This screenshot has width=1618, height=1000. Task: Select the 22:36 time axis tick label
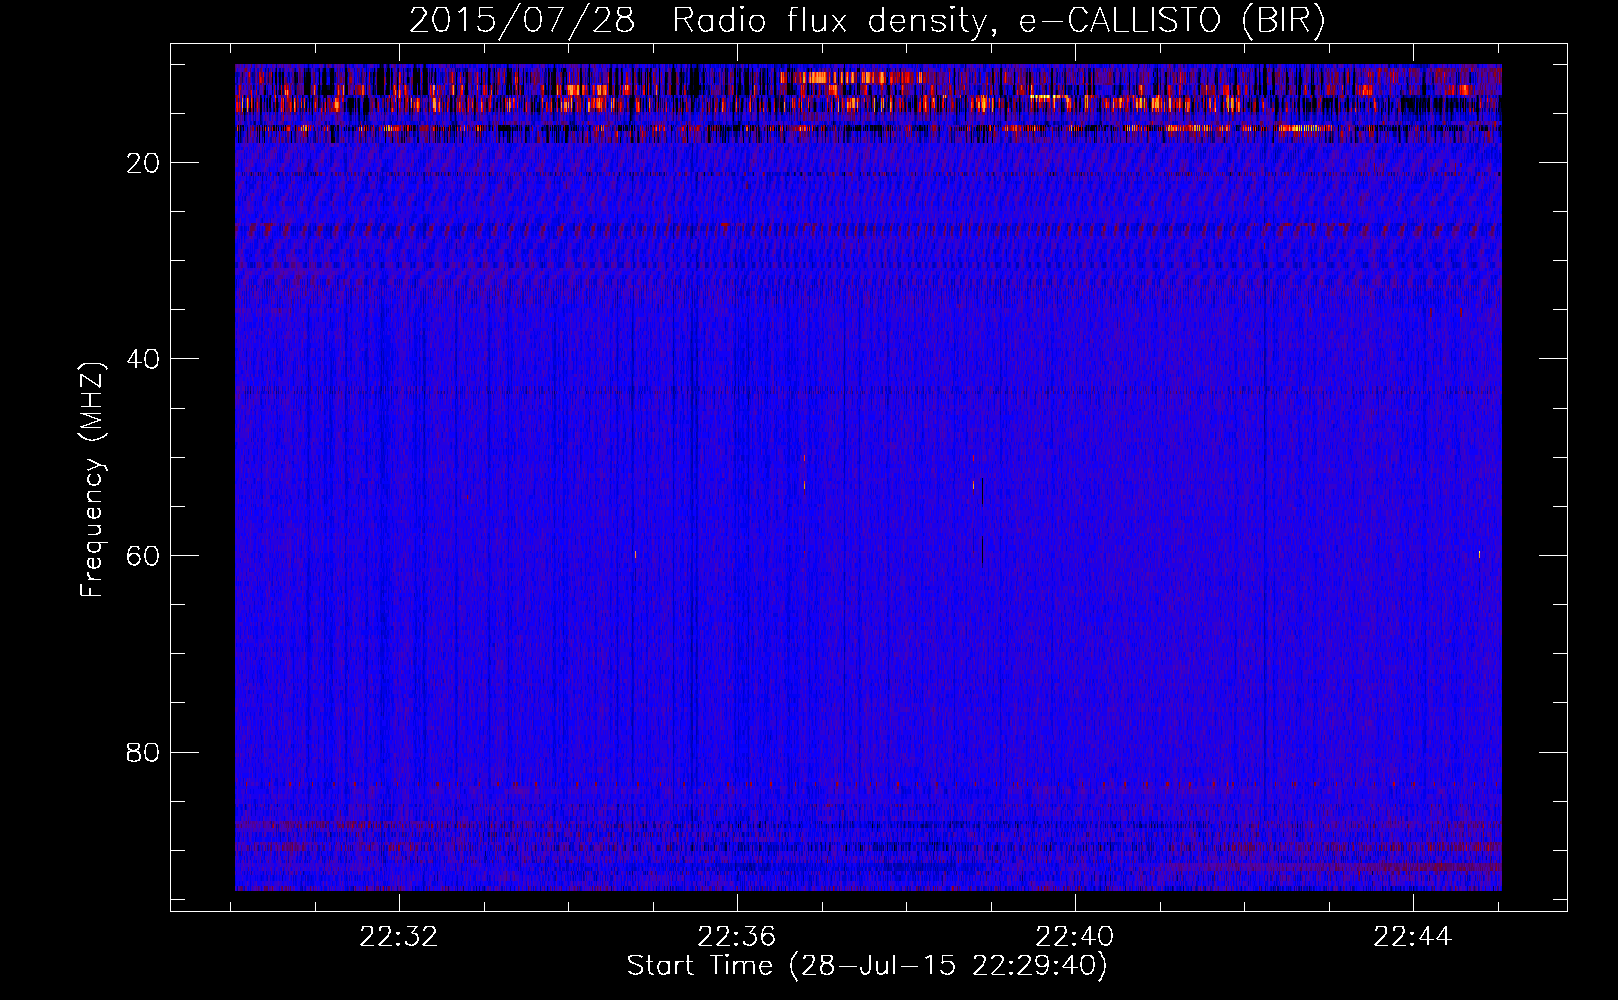pyautogui.click(x=737, y=937)
